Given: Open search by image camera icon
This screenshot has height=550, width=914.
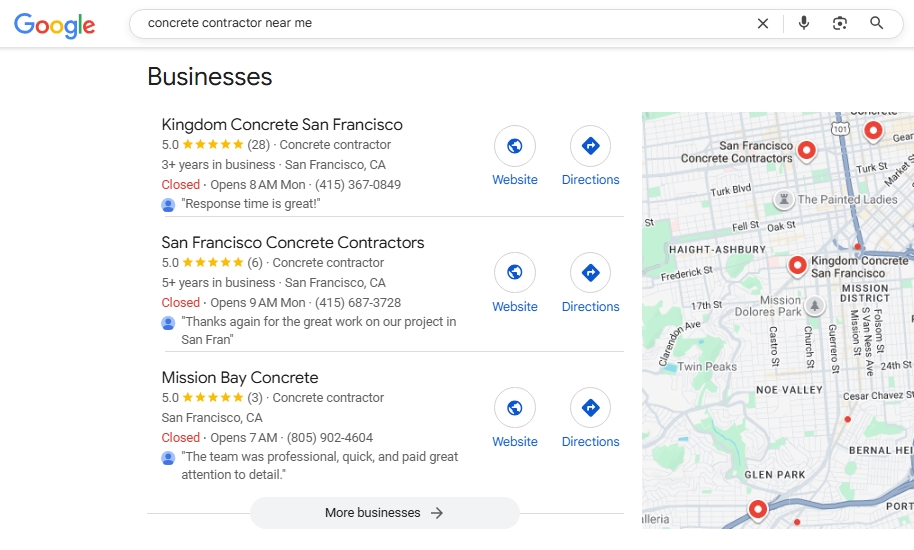Looking at the screenshot, I should [839, 23].
